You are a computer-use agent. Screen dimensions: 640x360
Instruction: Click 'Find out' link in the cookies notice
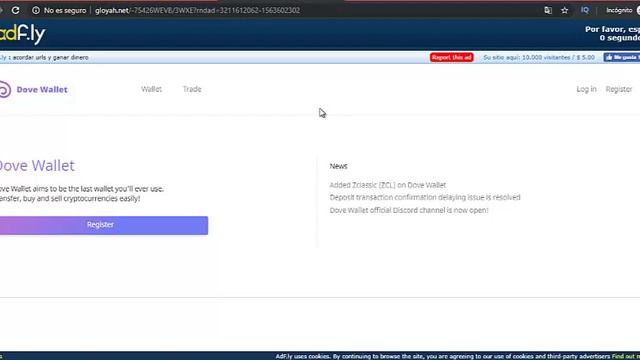click(x=624, y=356)
